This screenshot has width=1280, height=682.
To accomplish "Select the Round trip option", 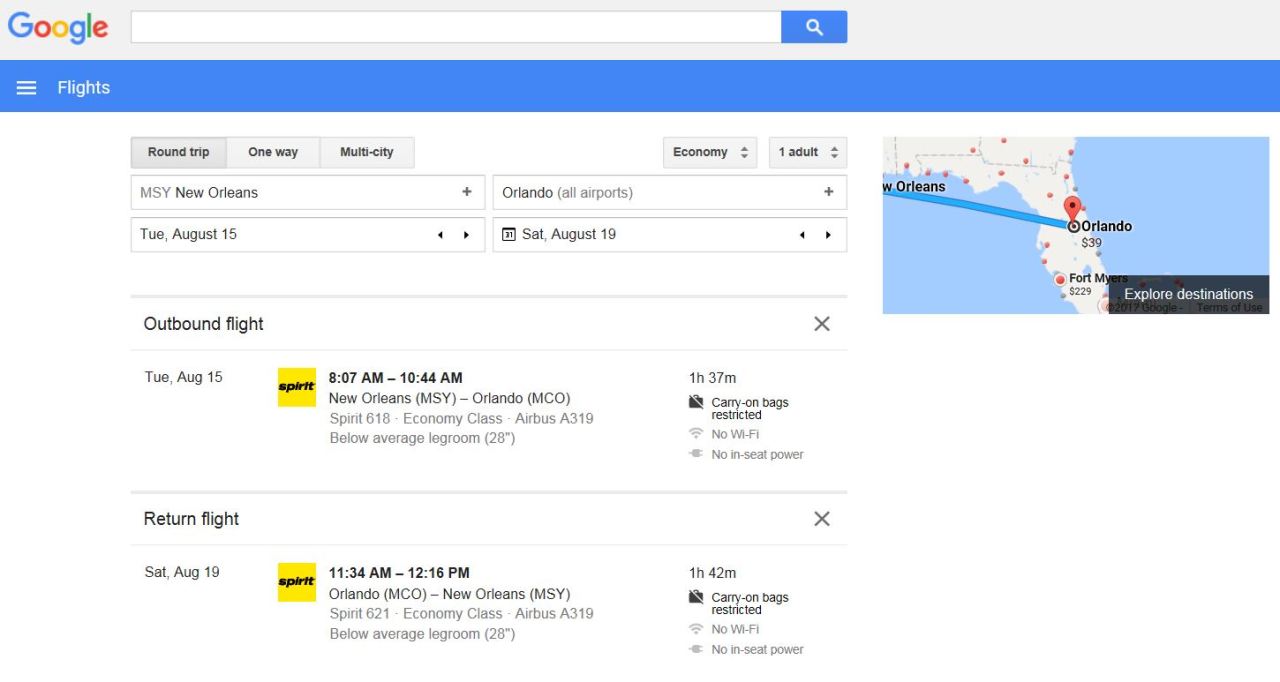I will click(178, 152).
